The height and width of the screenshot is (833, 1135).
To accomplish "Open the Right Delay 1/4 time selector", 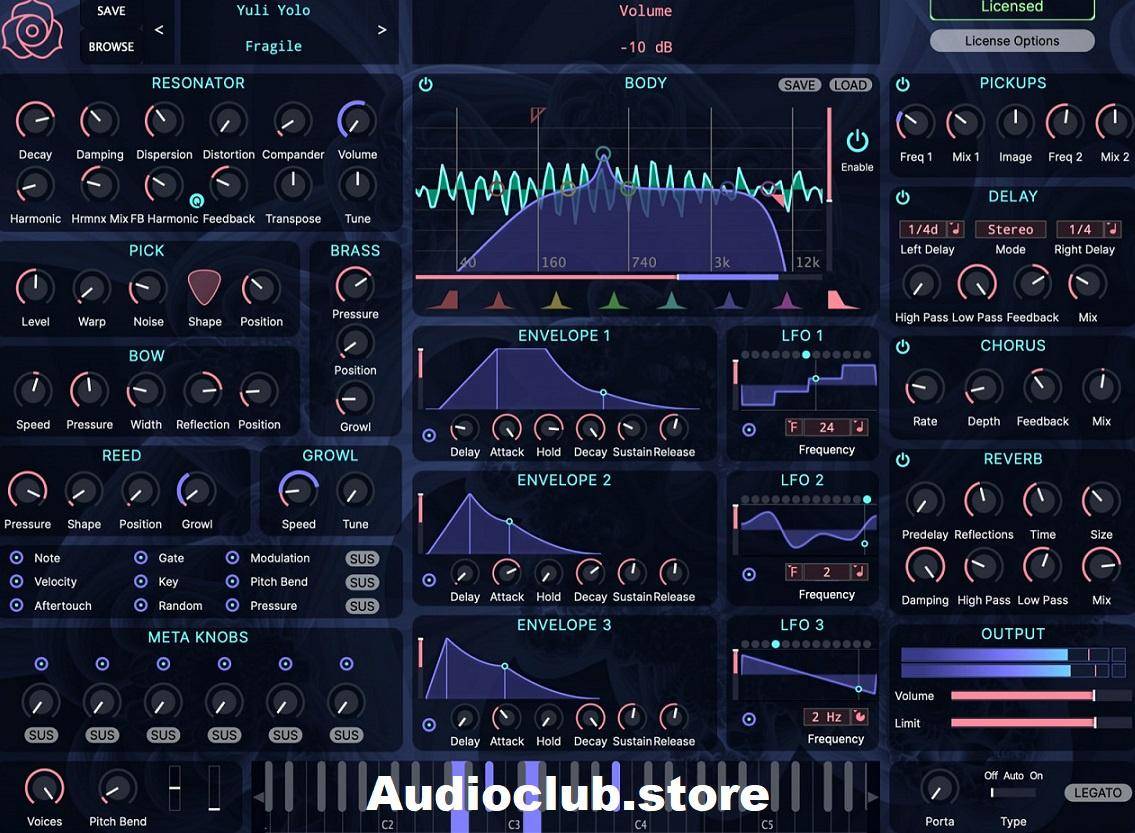I will 1080,229.
